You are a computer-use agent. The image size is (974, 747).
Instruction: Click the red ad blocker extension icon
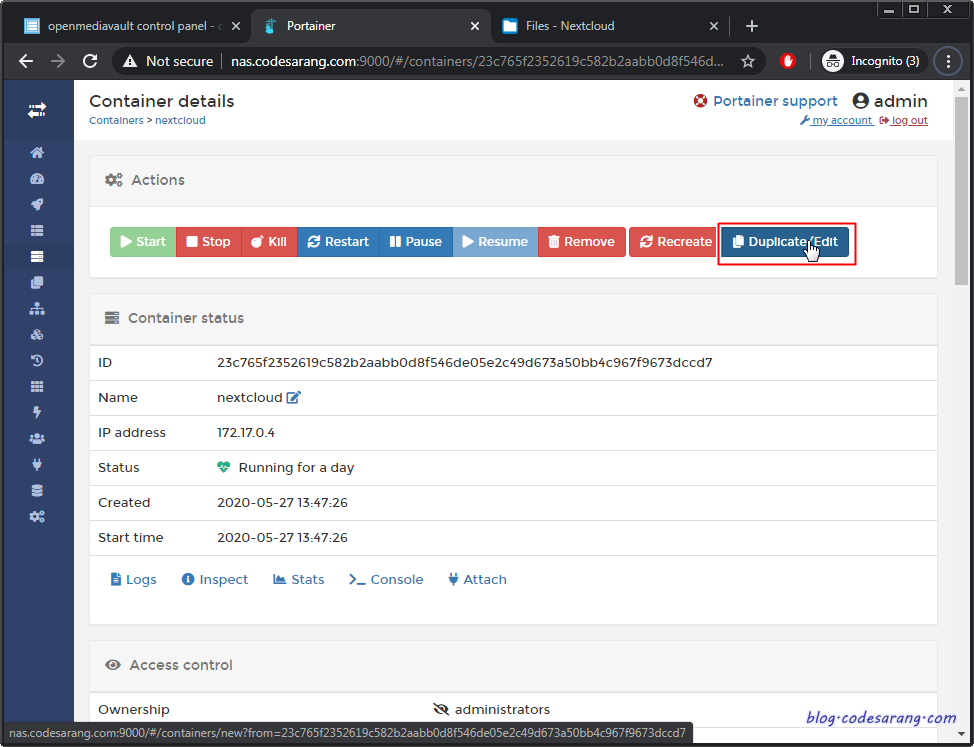(x=788, y=61)
